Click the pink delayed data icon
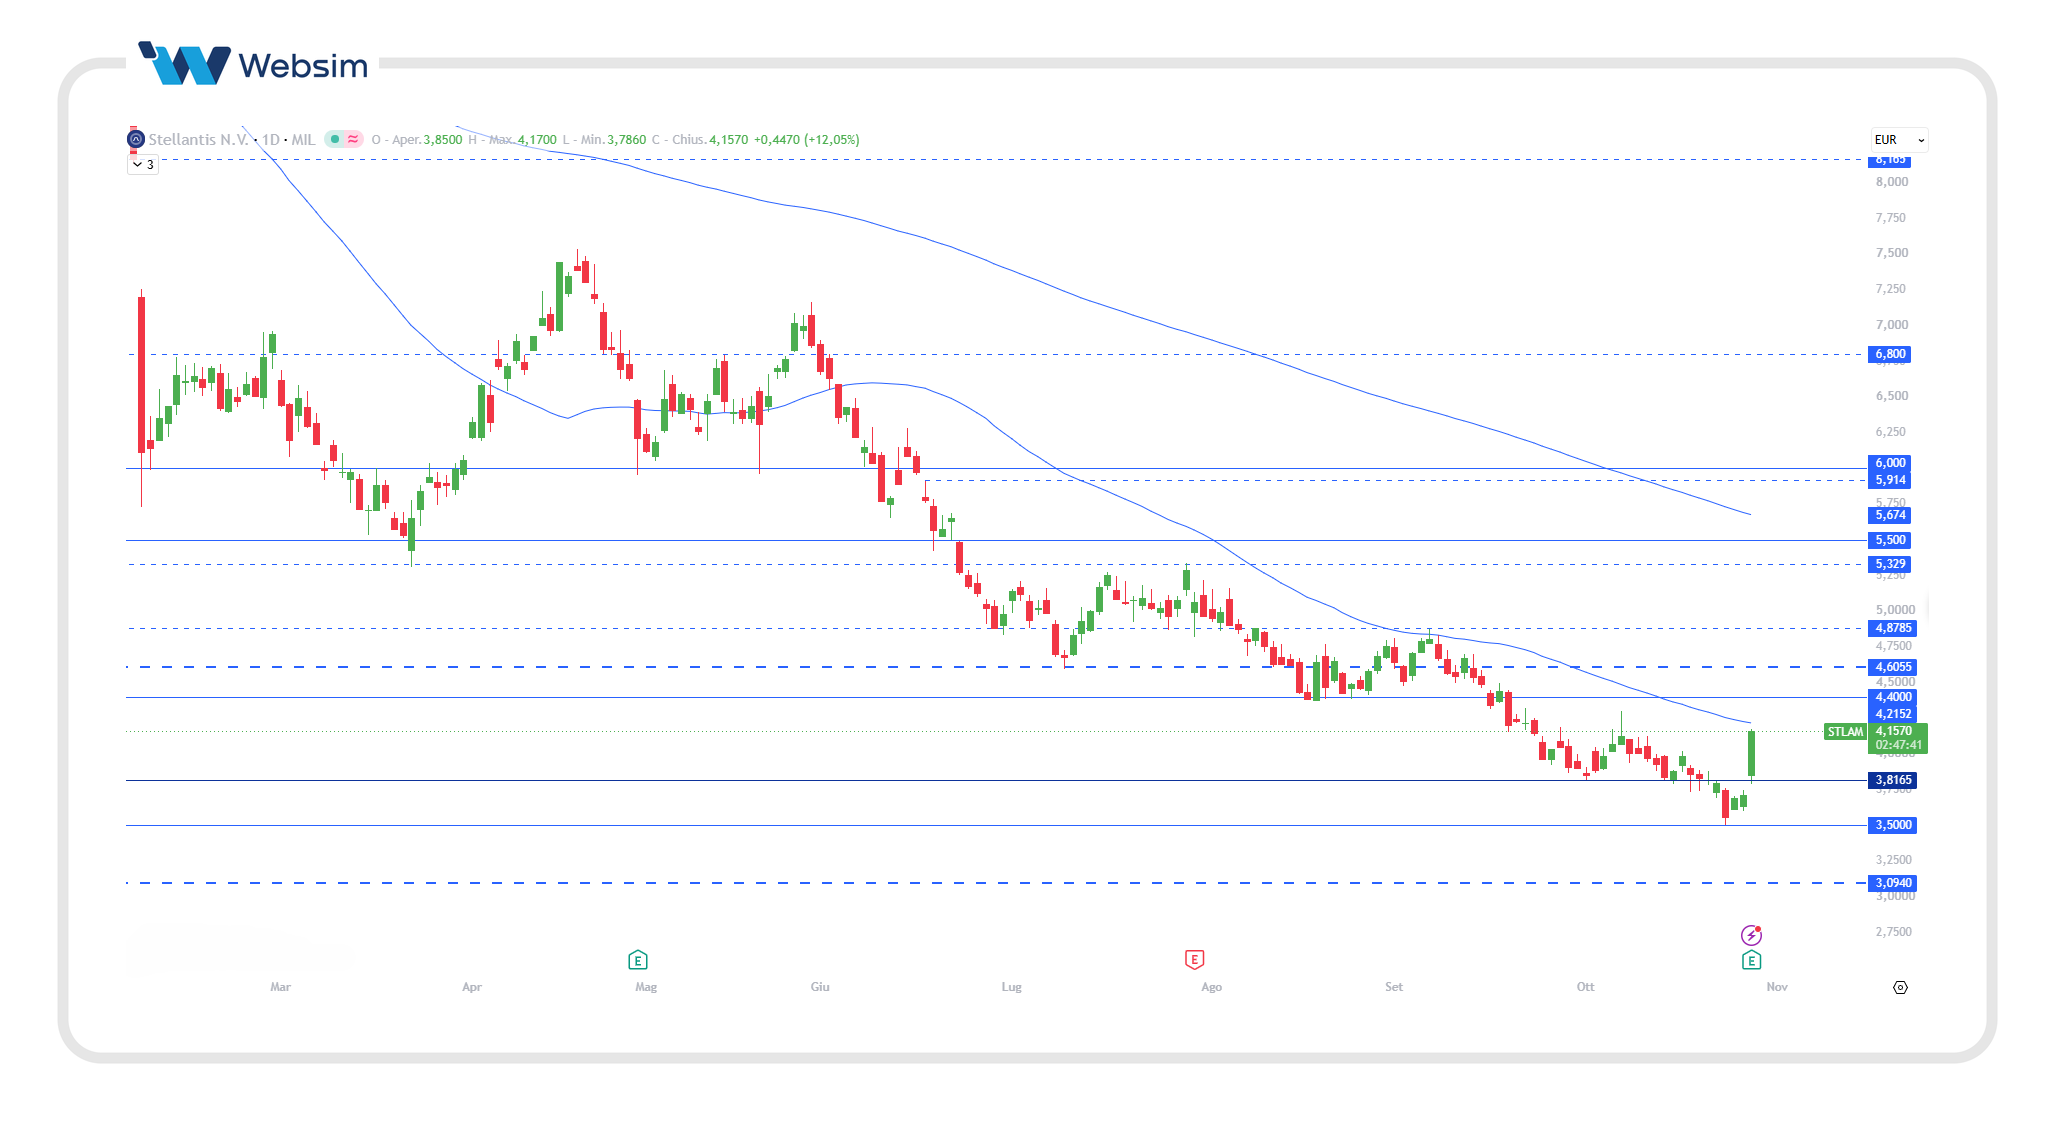The height and width of the screenshot is (1121, 2055). tap(353, 139)
